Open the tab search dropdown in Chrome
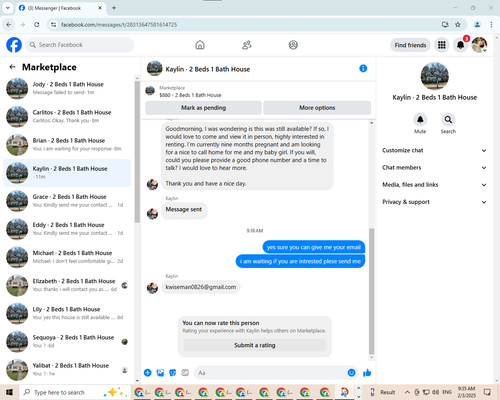 coord(7,8)
